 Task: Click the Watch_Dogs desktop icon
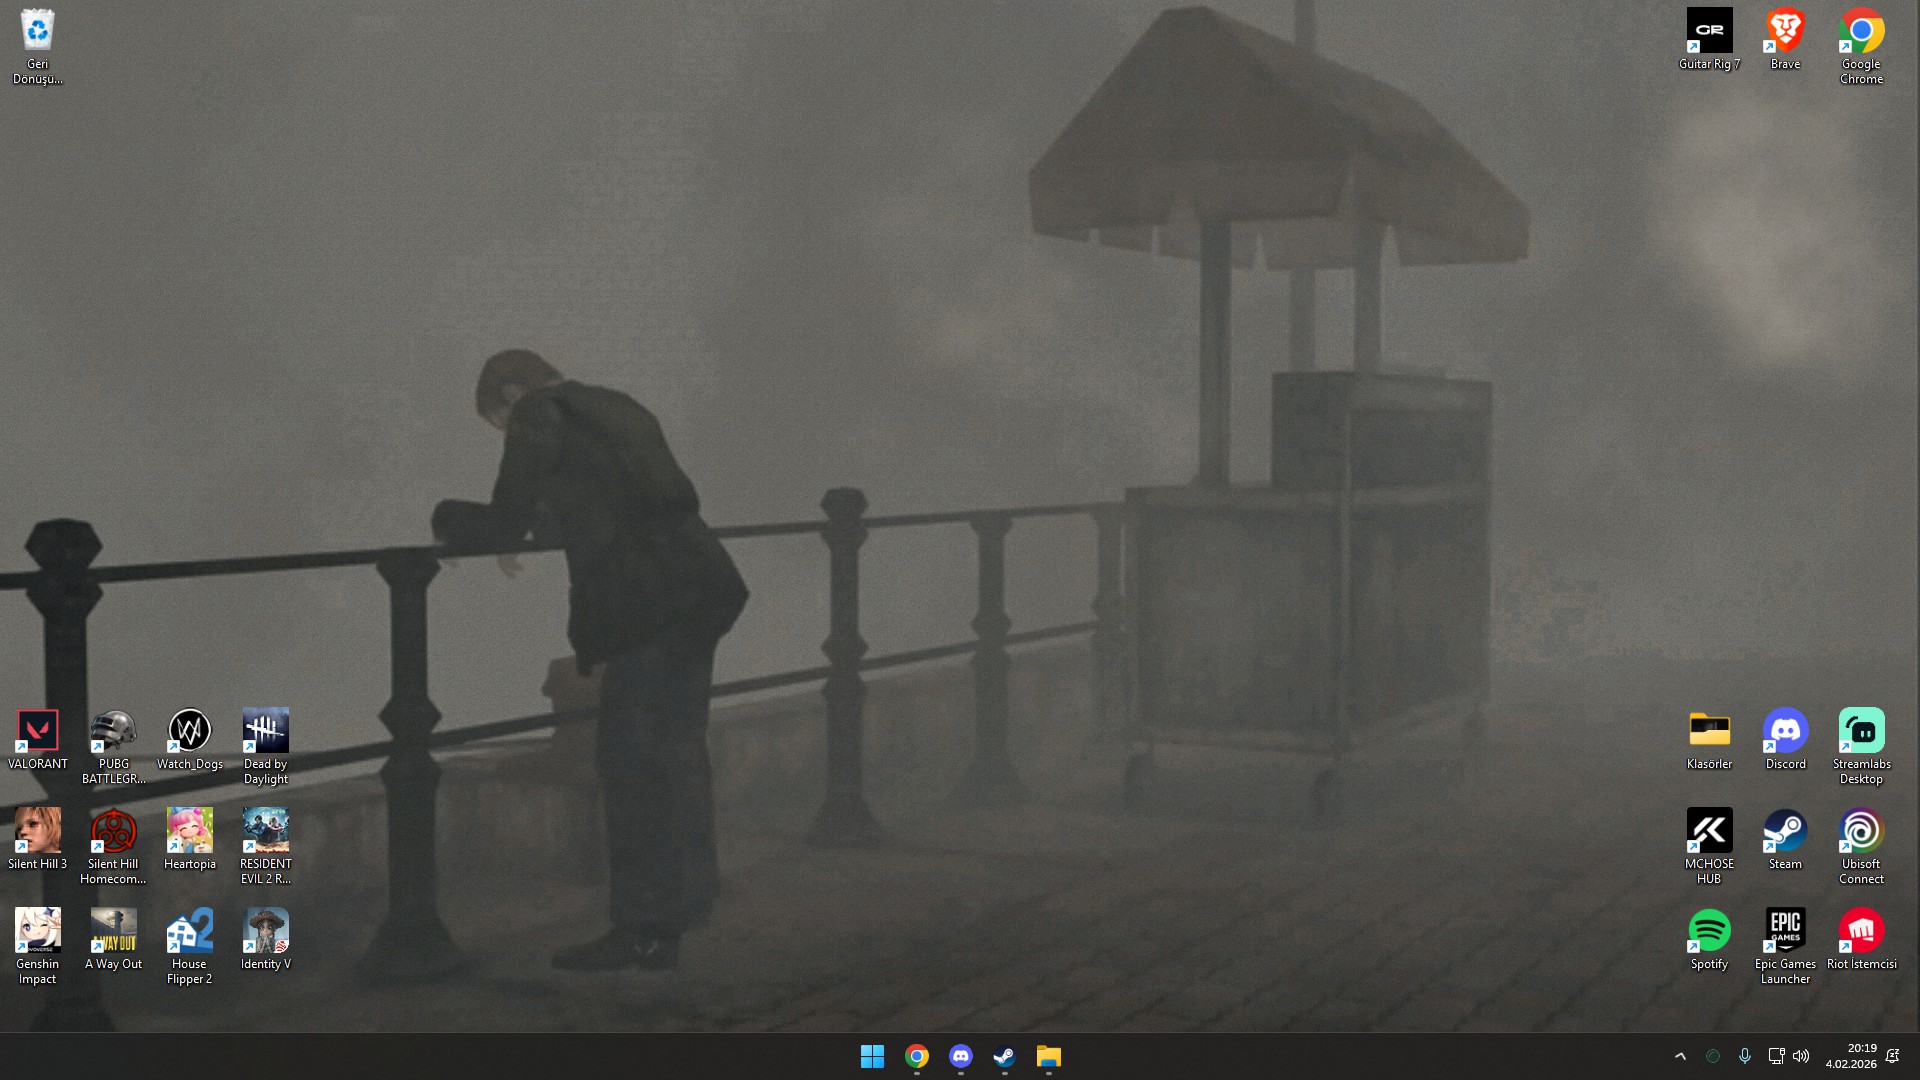(189, 732)
